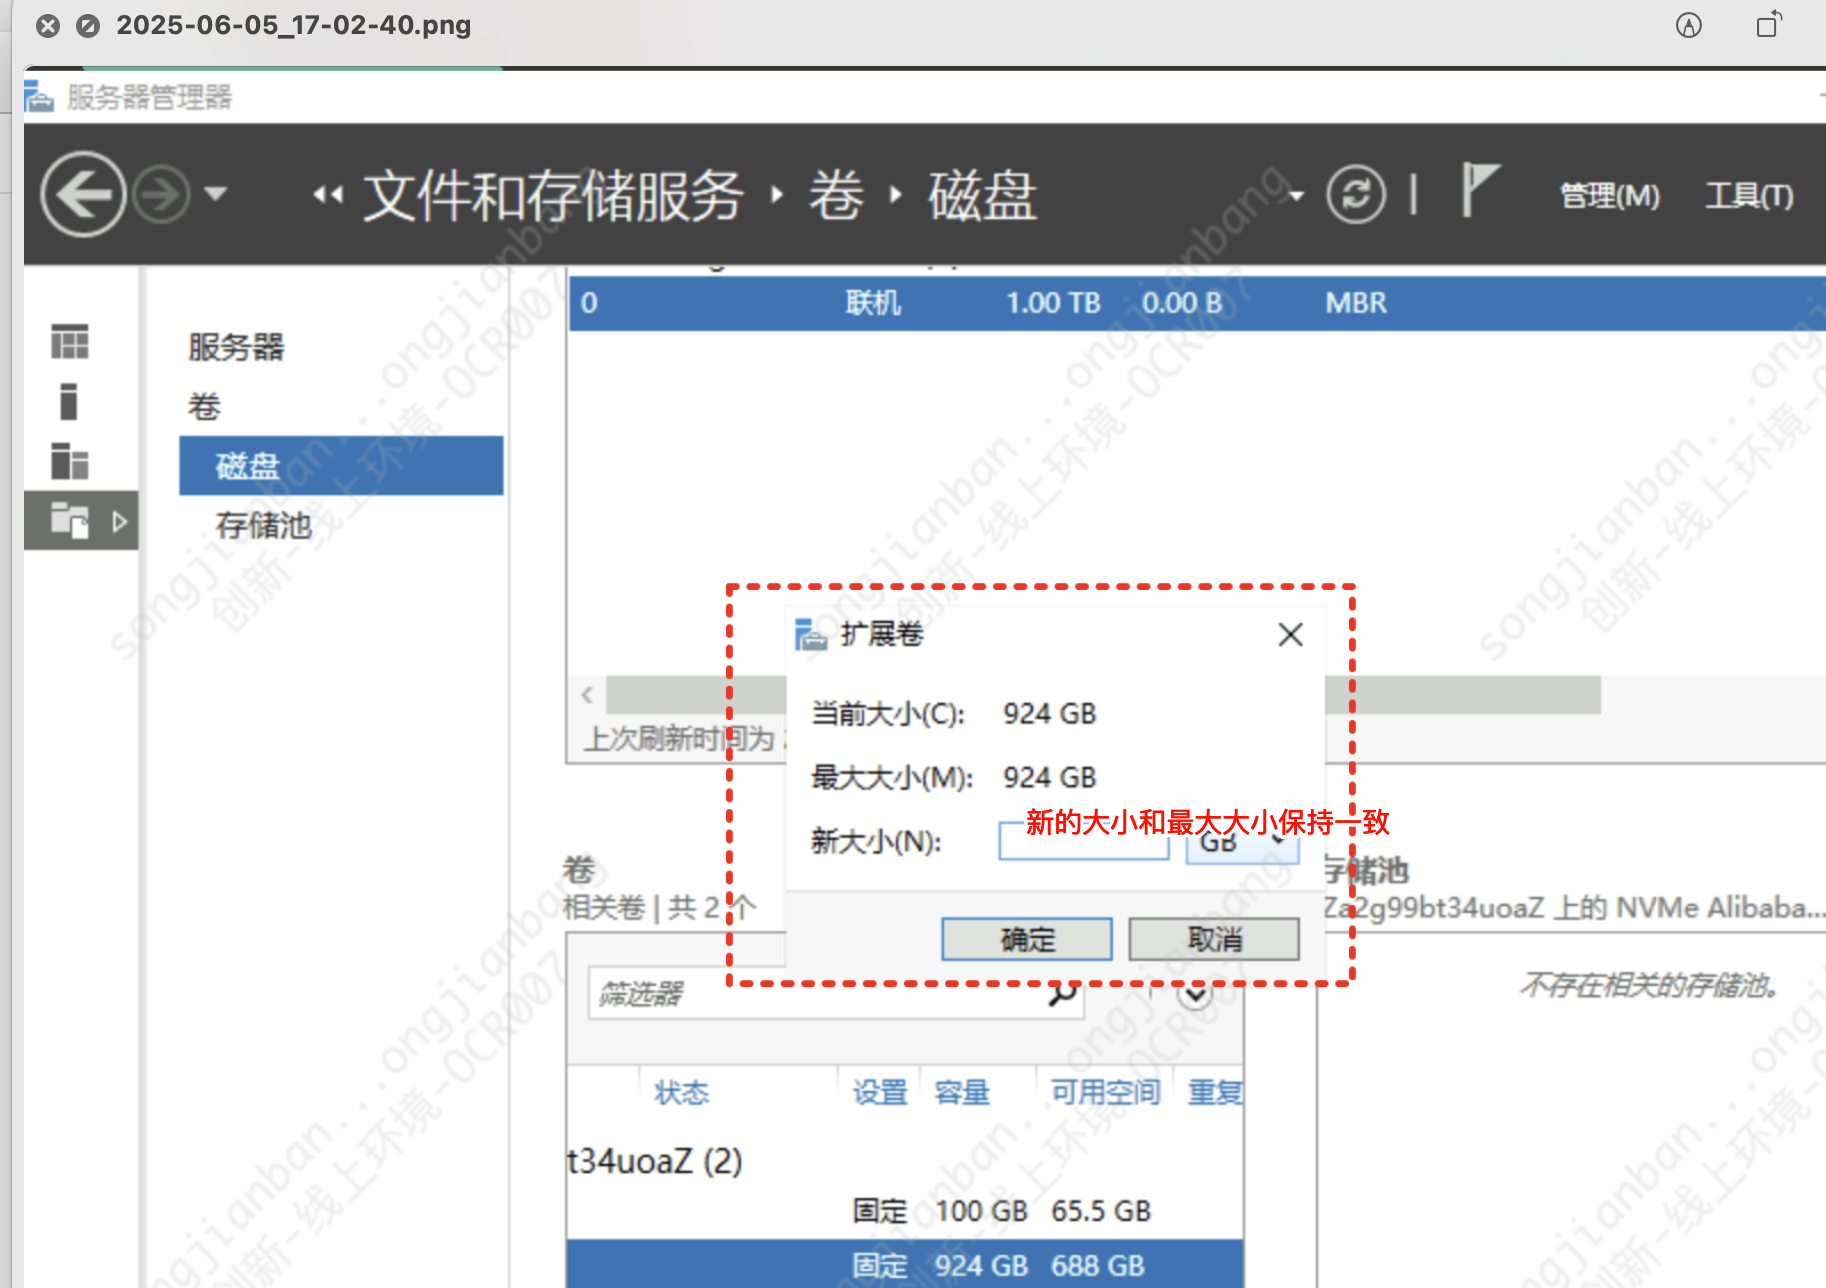Open the Dashboard grid icon in sidebar
Screen dimensions: 1826x1288
(68, 341)
